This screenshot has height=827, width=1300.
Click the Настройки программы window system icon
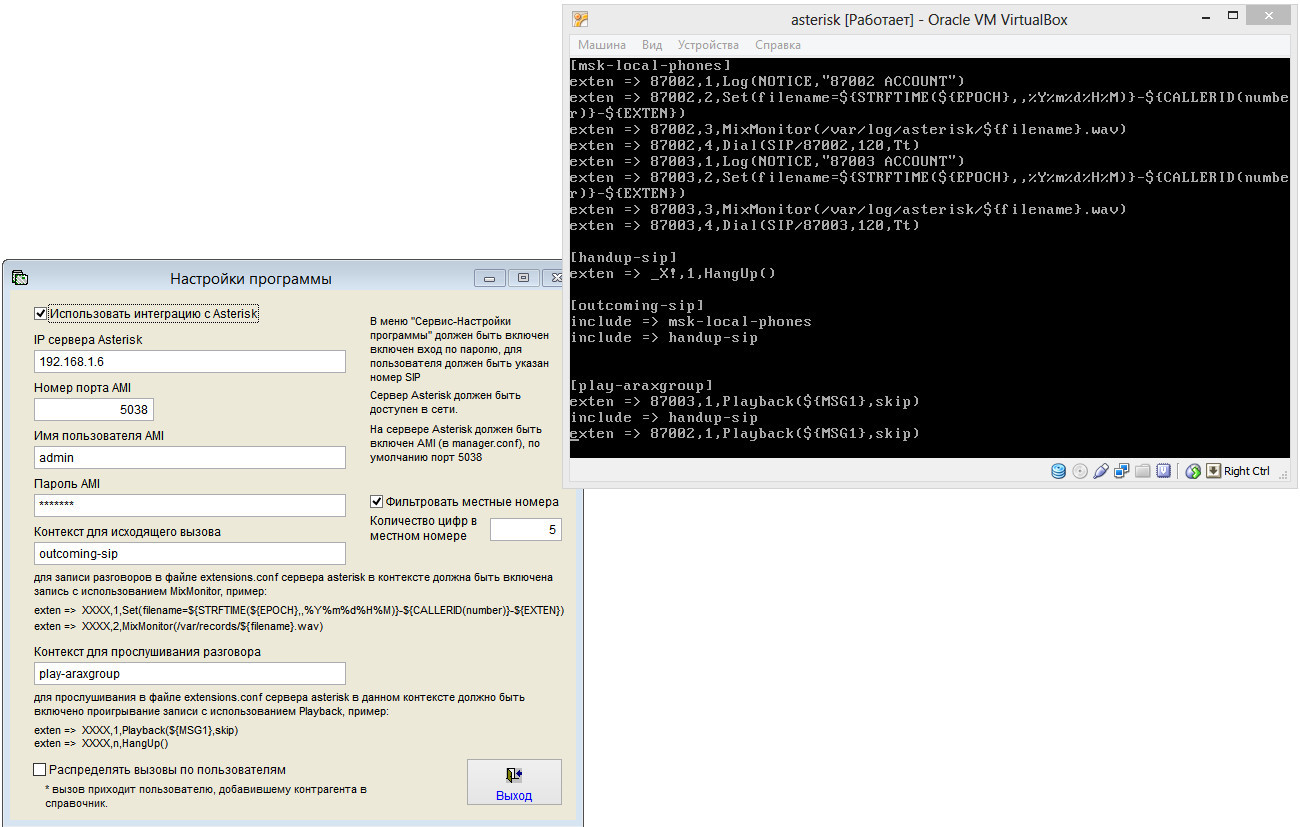19,278
